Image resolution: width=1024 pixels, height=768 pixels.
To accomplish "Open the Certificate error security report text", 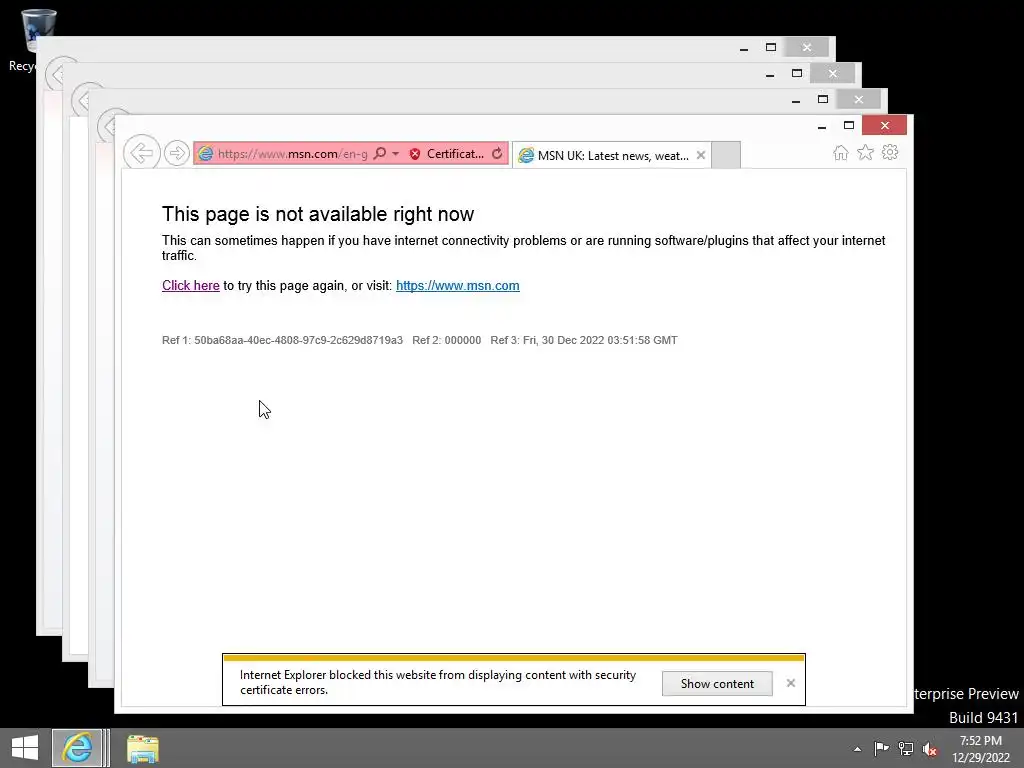I will 455,154.
